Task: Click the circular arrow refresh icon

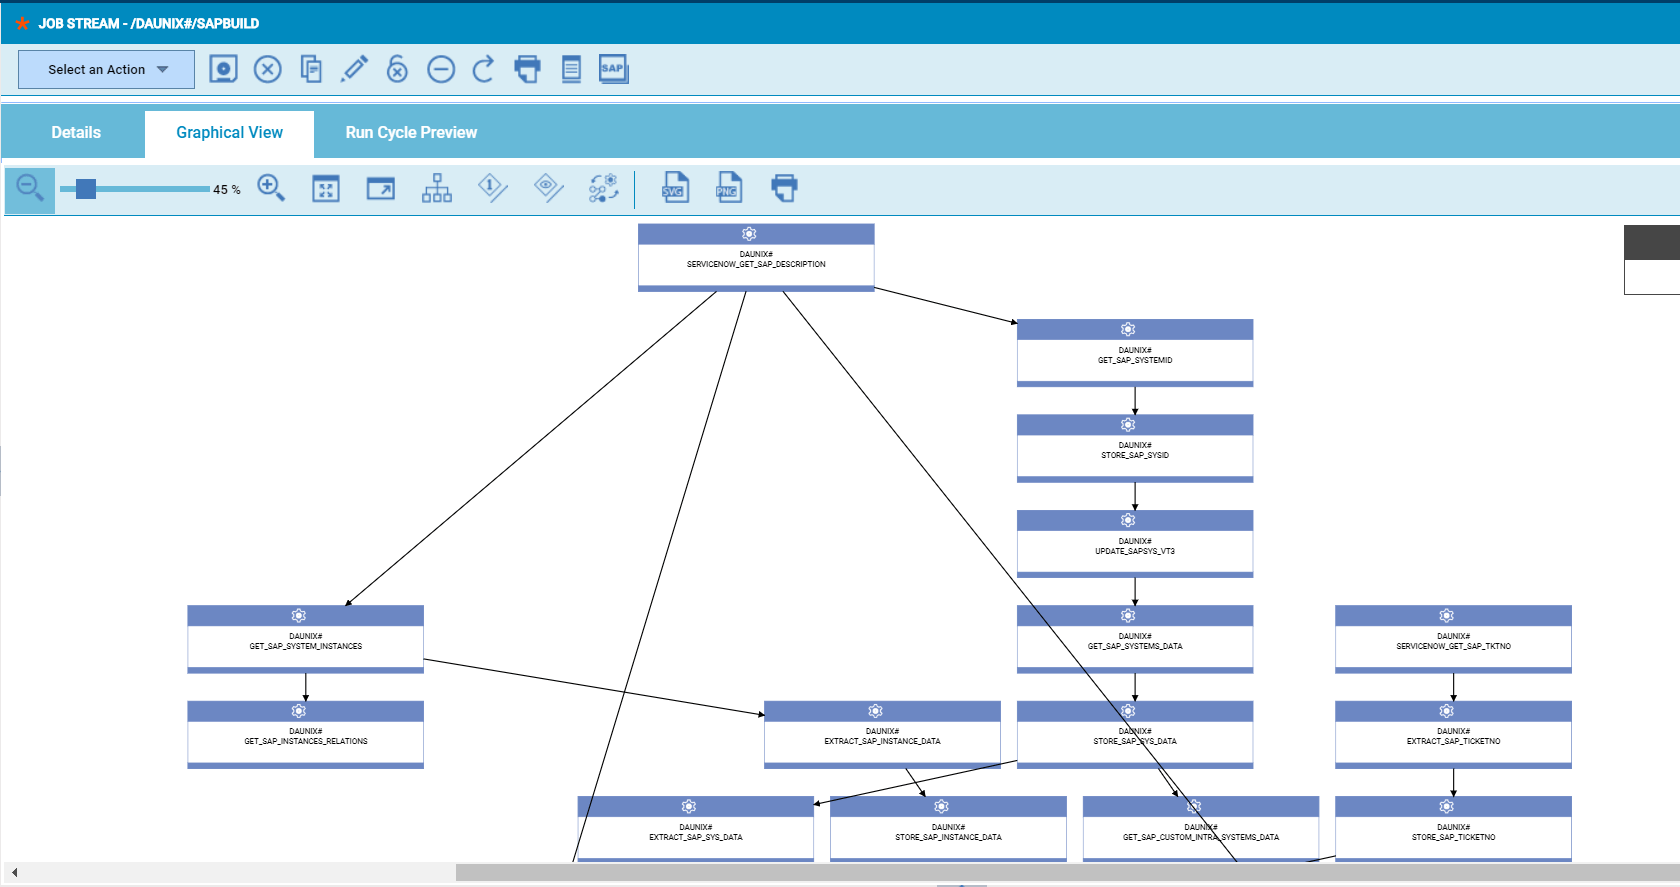Action: (x=483, y=69)
